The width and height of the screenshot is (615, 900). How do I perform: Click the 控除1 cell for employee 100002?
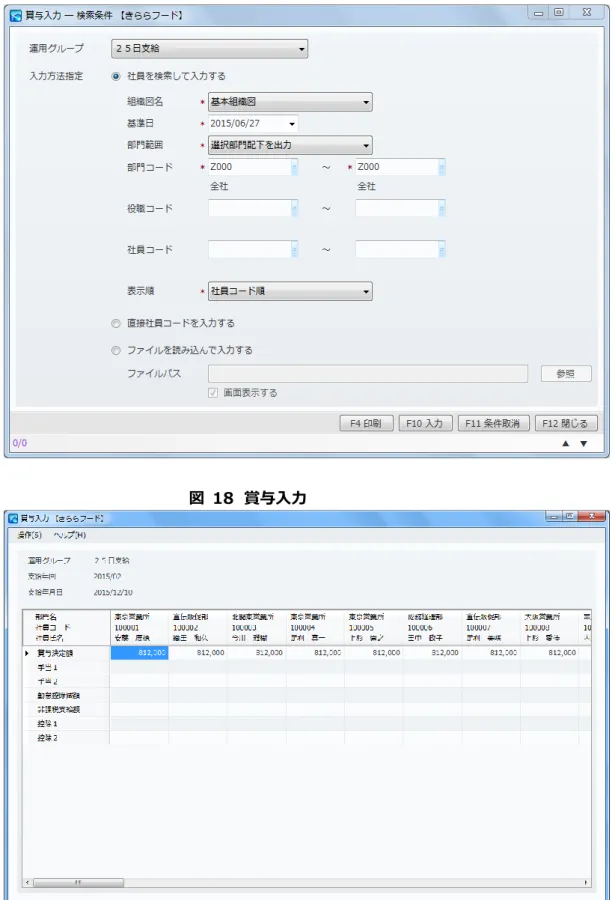(x=198, y=723)
